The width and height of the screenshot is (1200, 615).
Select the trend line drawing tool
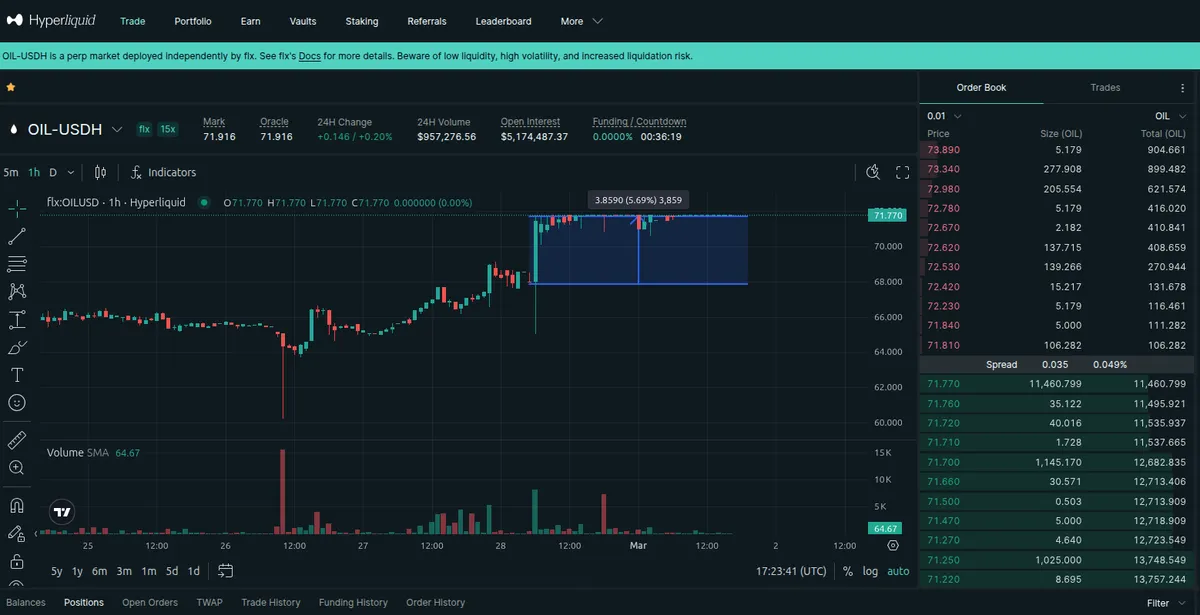click(x=17, y=236)
